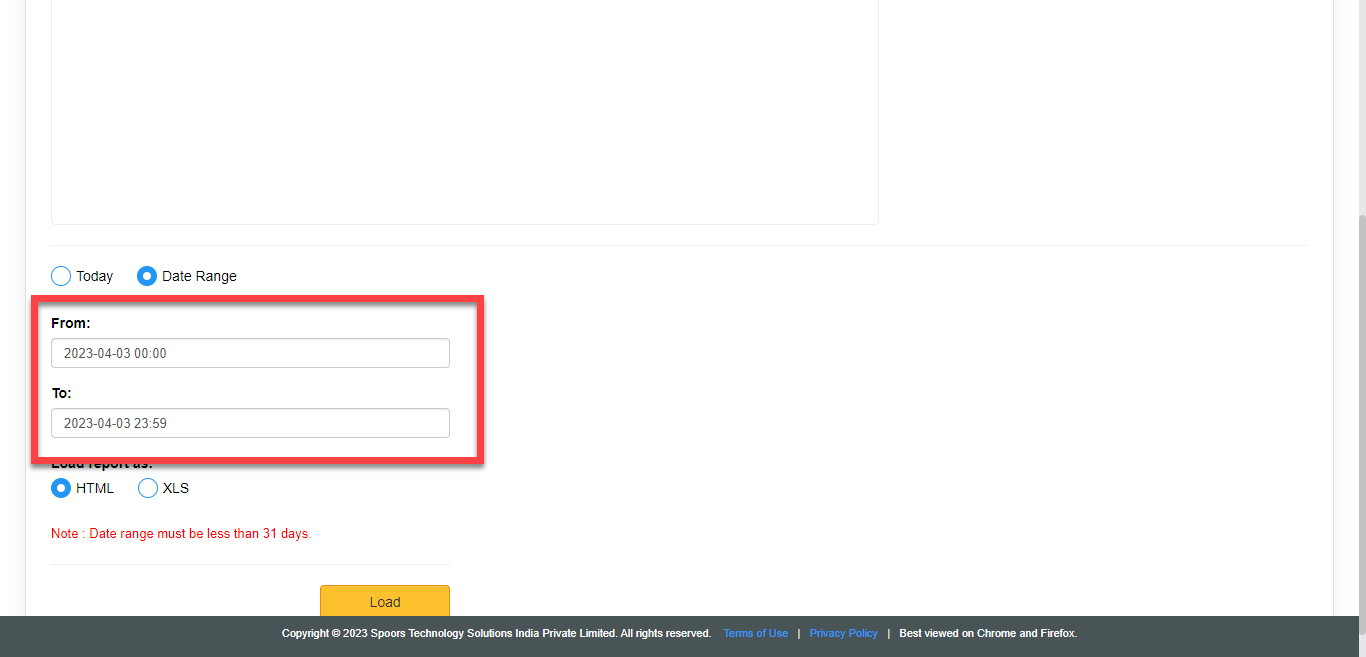
Task: Open the Privacy Policy link
Action: coord(843,633)
